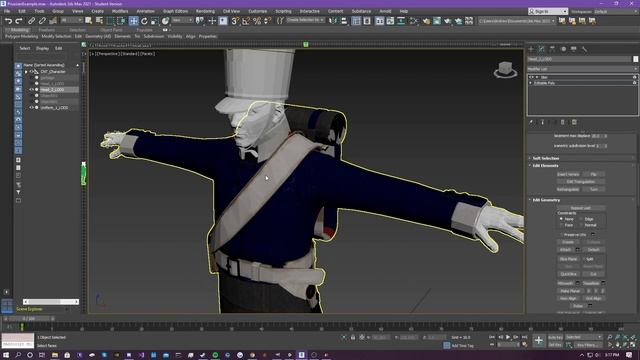Click the Undo arrow icon

(x=8, y=21)
